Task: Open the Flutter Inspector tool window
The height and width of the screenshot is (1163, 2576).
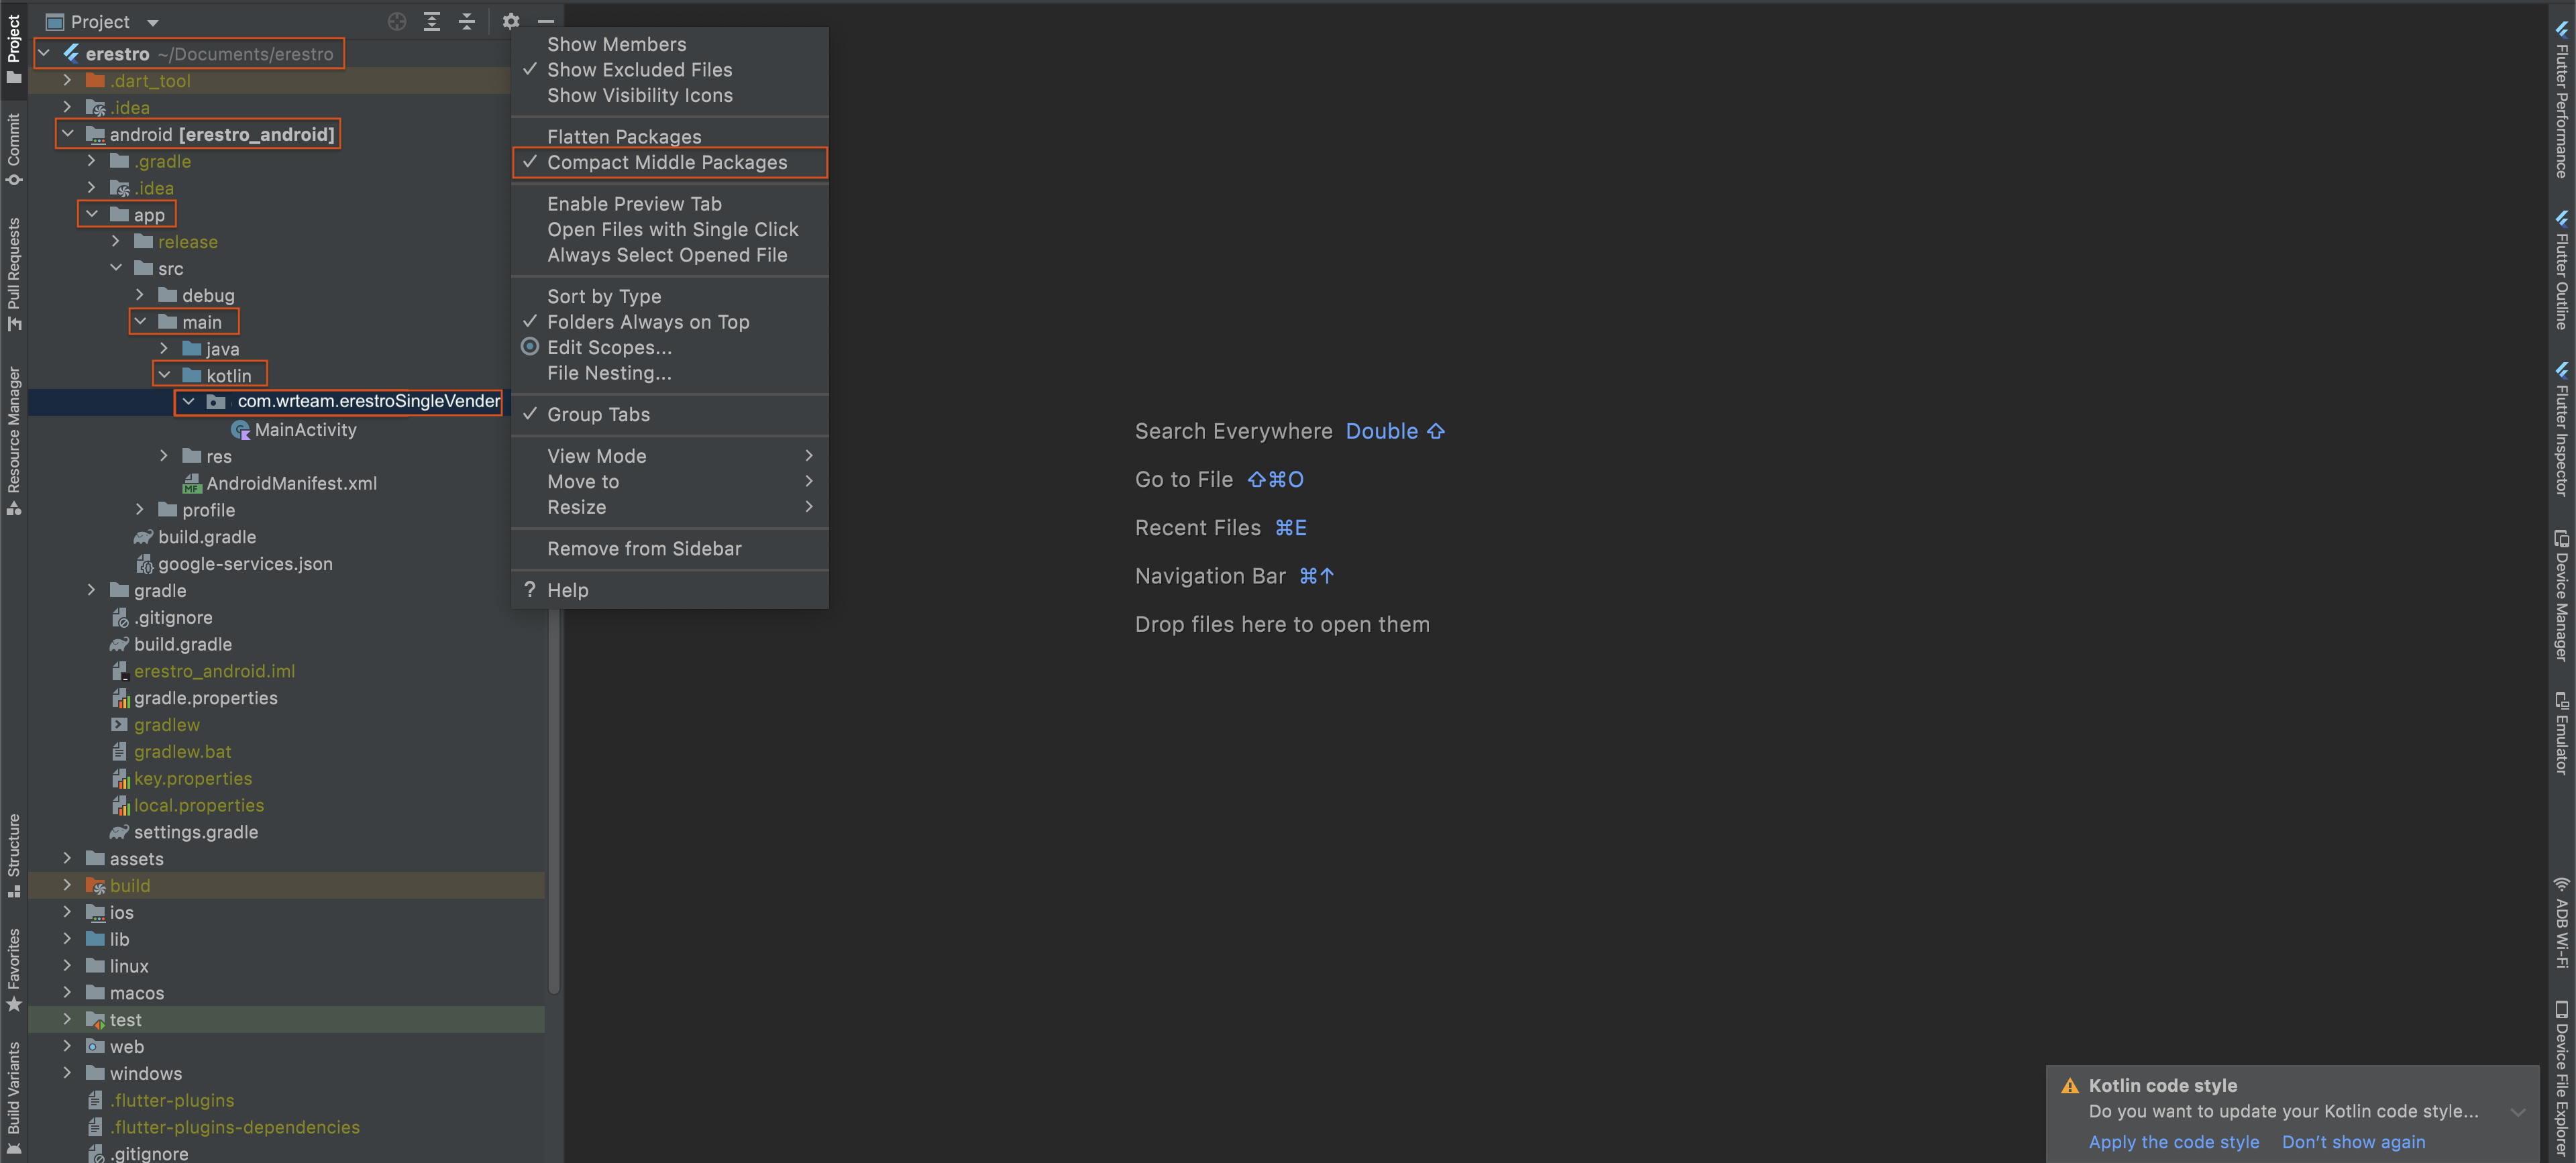Action: (x=2562, y=428)
